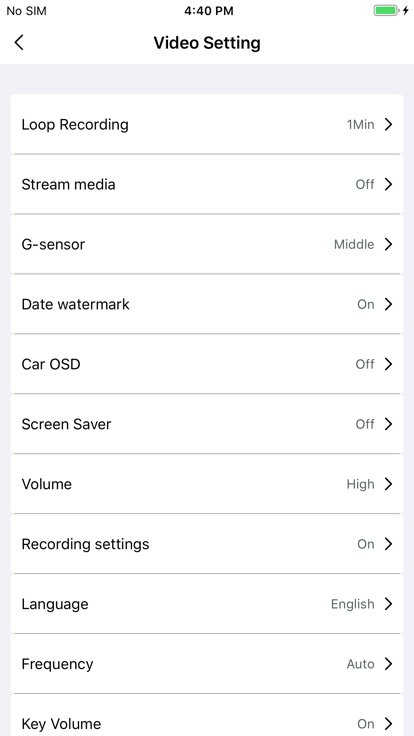Open the Volume setting row
This screenshot has height=736, width=414.
coord(207,484)
